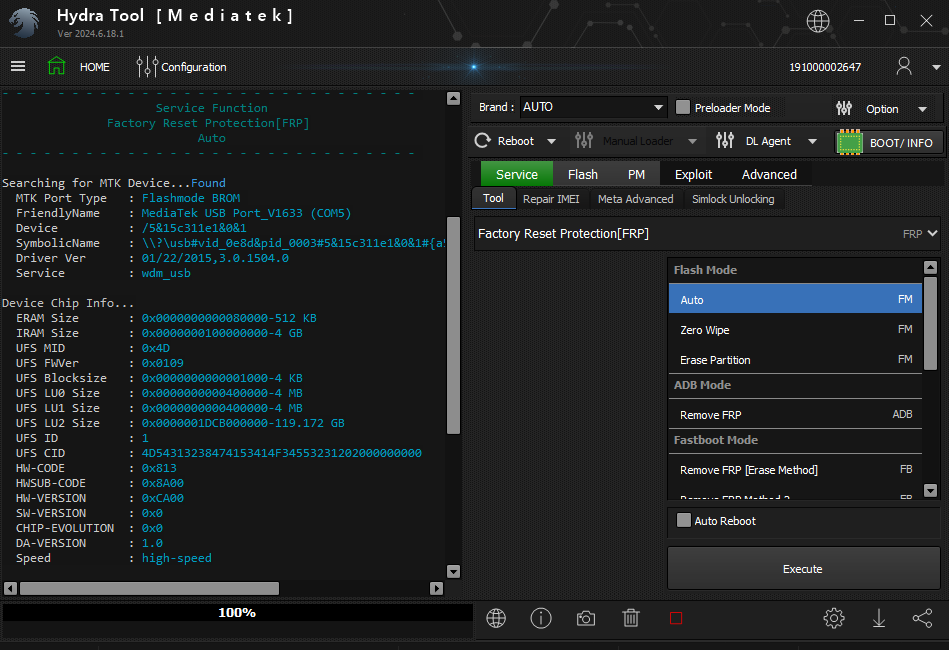Click the Reboot circular arrow icon
Viewport: 949px width, 650px height.
tap(482, 141)
